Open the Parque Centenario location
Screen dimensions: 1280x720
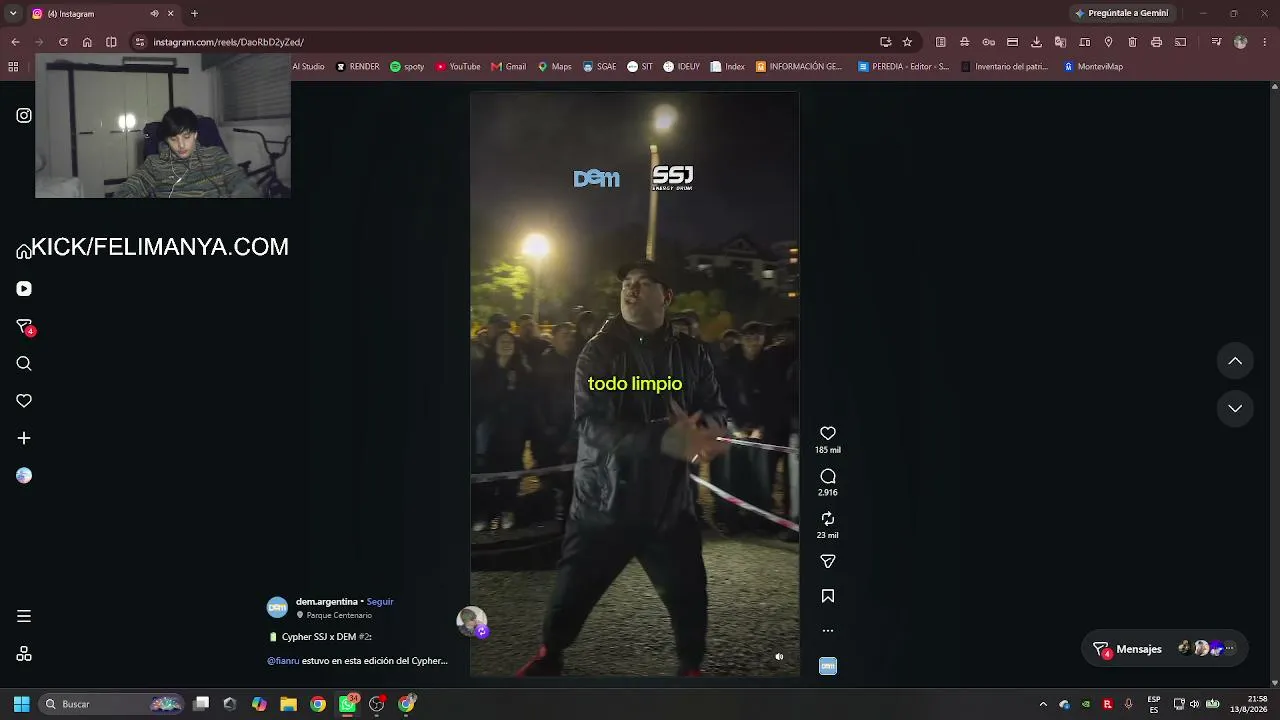(339, 615)
